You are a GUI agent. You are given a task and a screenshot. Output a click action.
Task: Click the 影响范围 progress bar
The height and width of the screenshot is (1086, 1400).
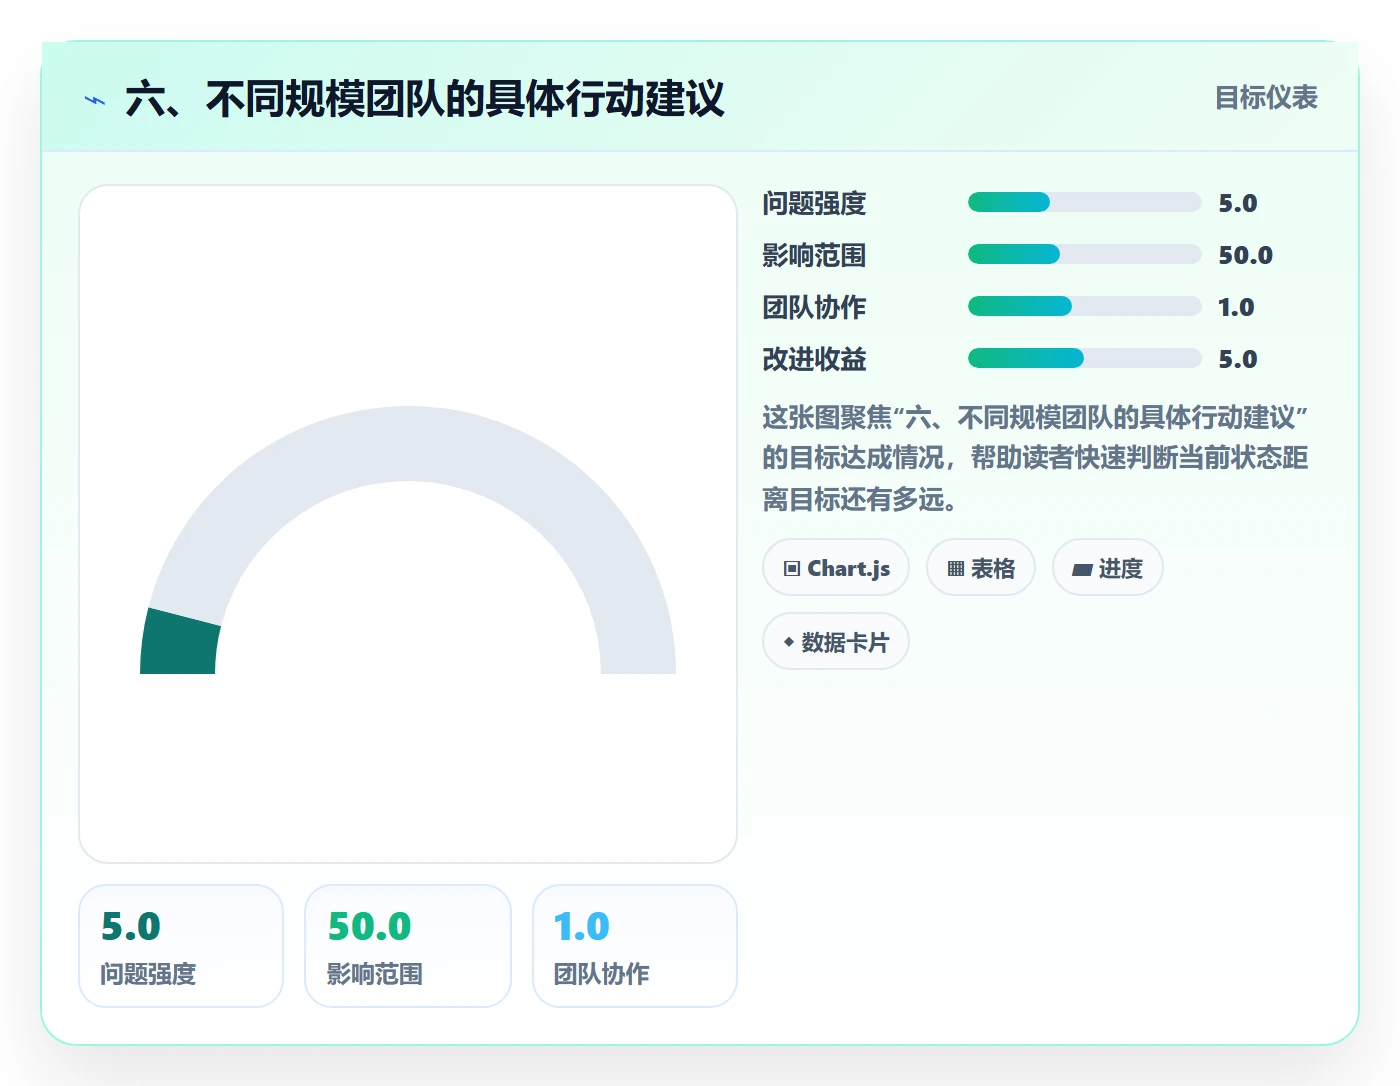(1084, 255)
